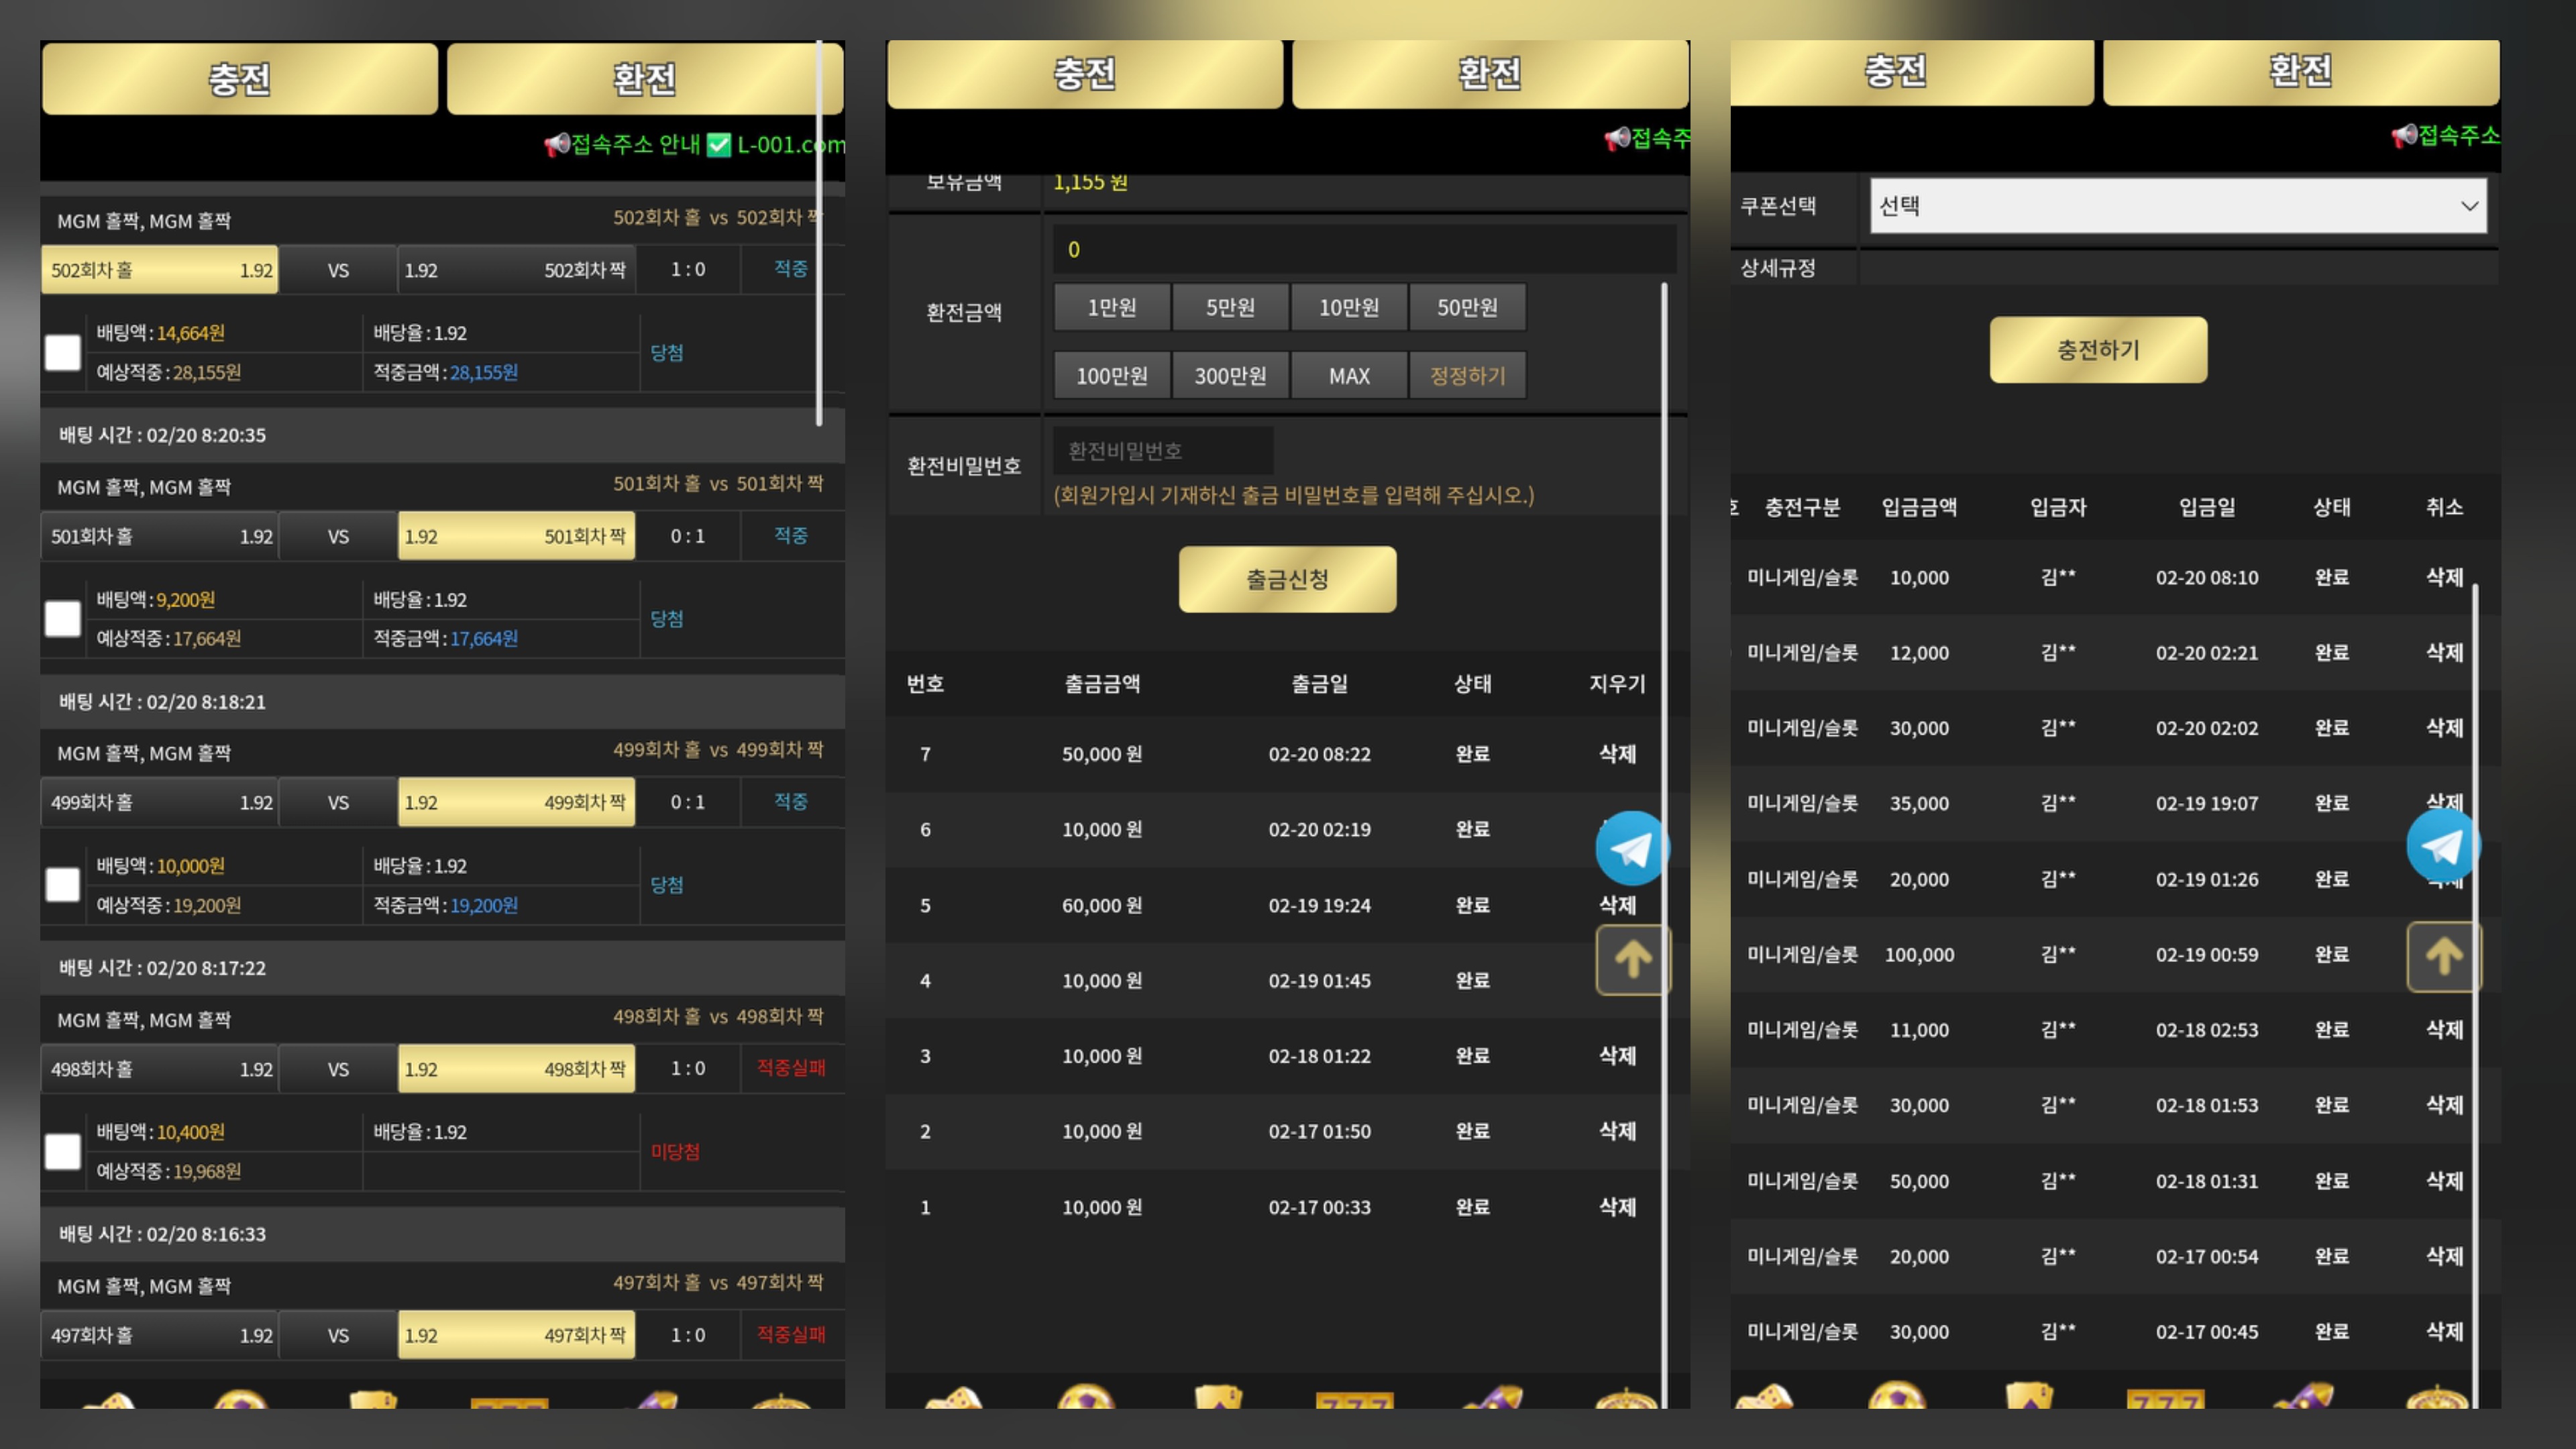Select the MAX amount button
The width and height of the screenshot is (2576, 1449).
(x=1348, y=376)
